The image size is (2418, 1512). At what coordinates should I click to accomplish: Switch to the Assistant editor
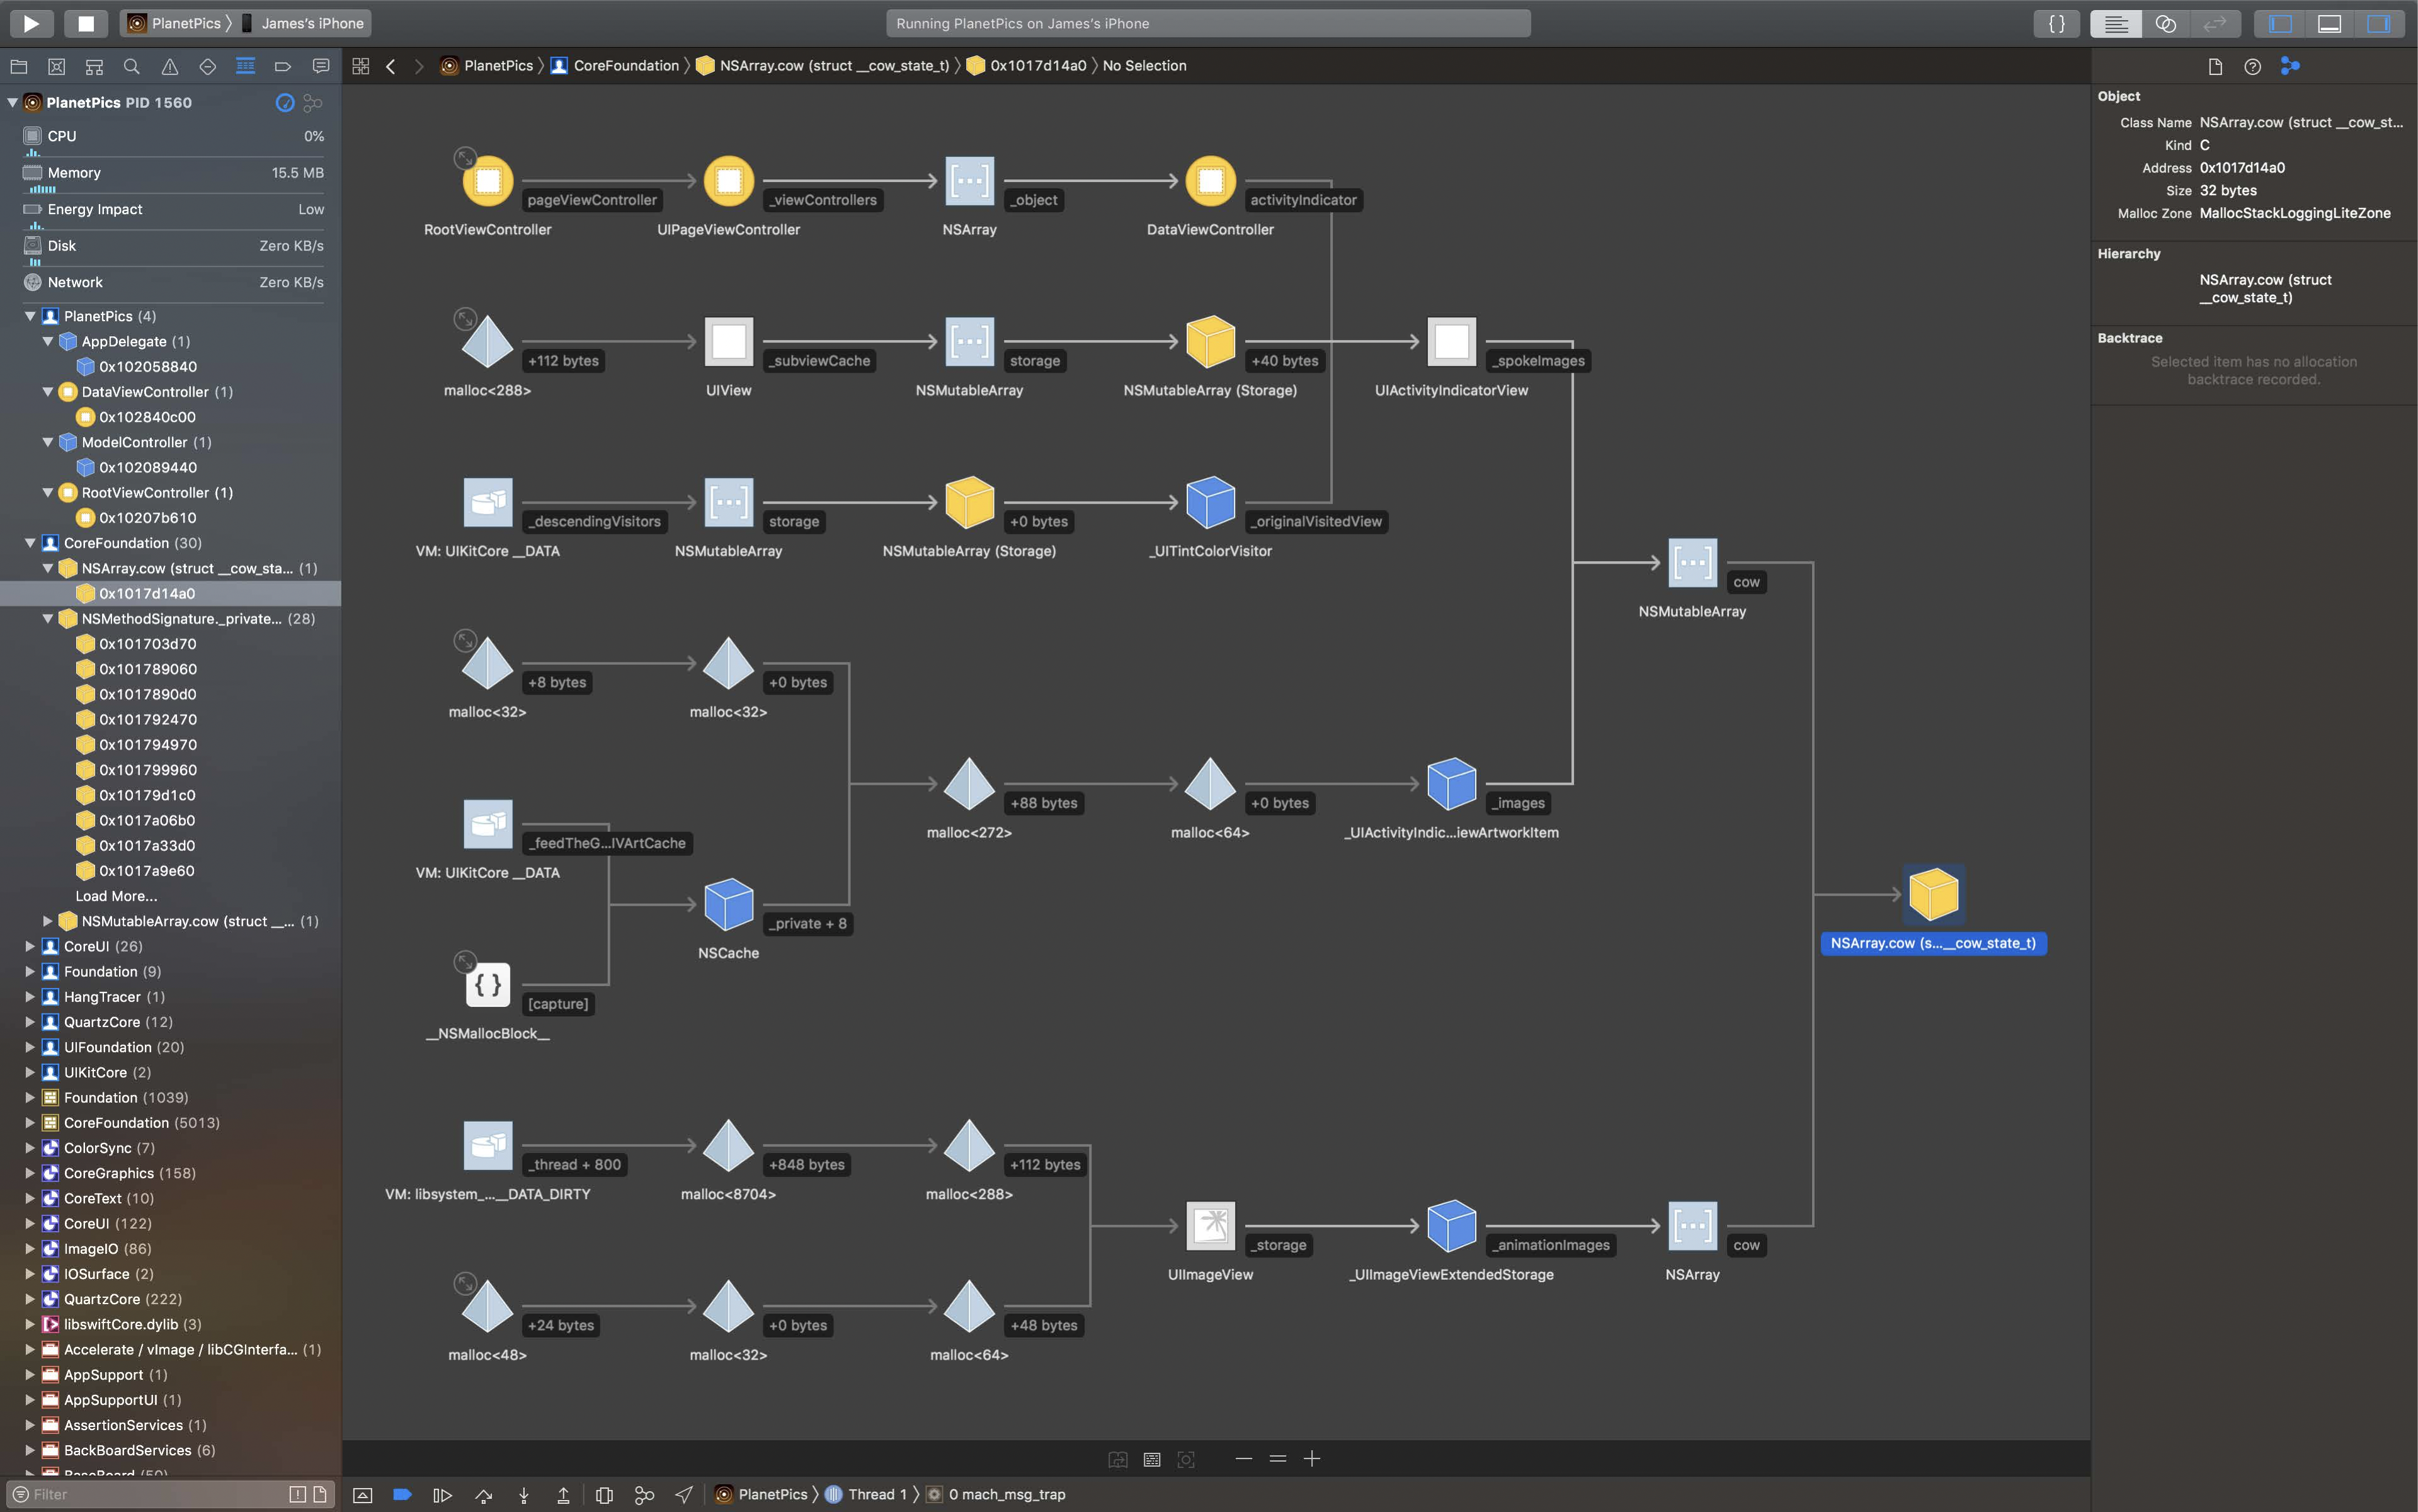tap(2165, 23)
